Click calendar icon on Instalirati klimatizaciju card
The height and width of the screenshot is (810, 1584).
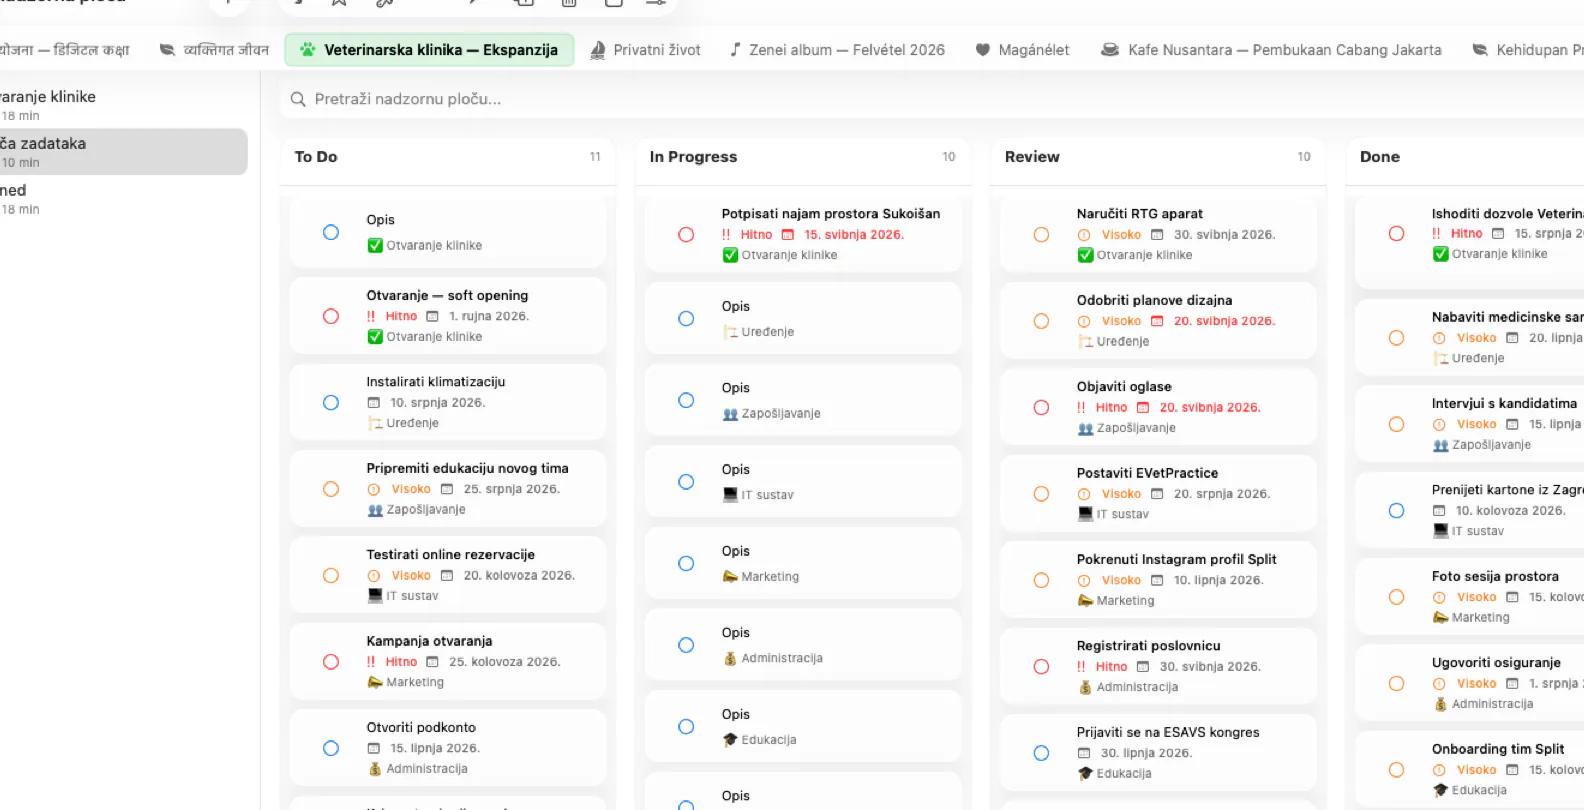click(374, 403)
